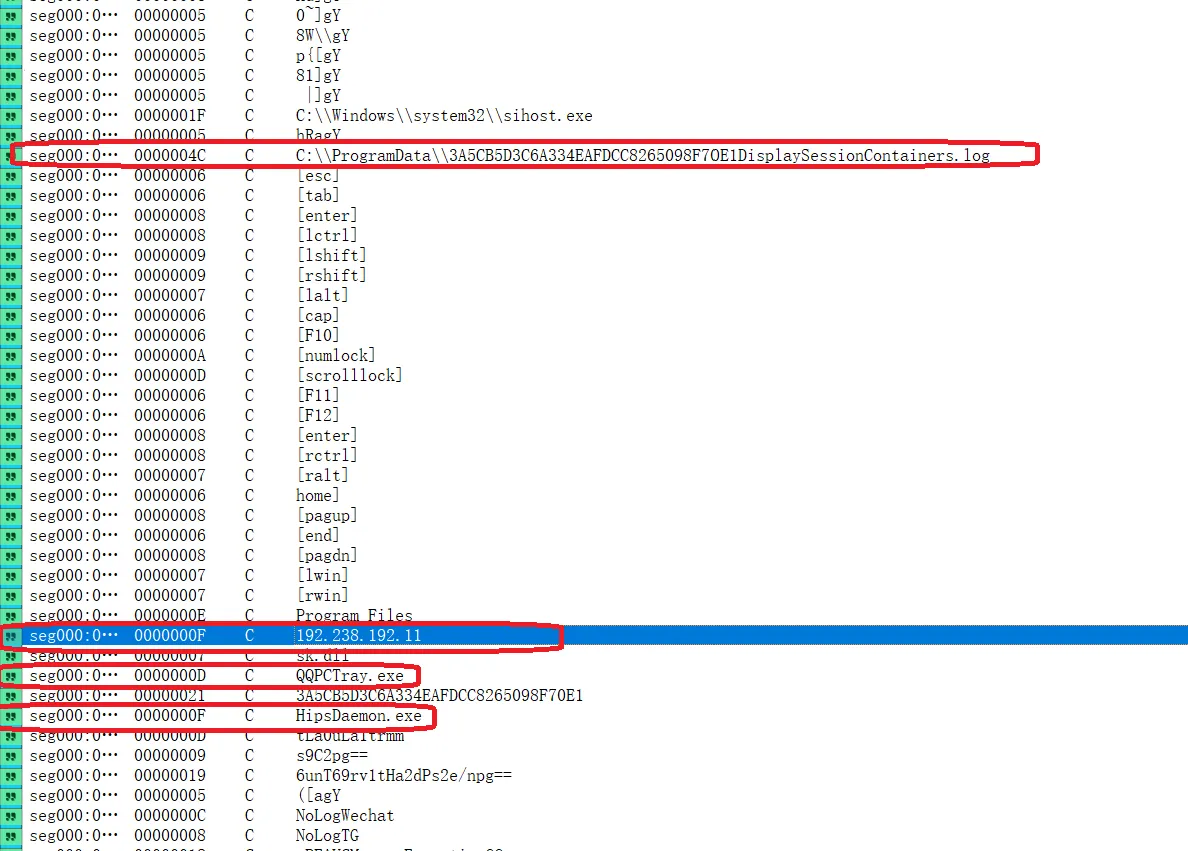Select the HipsDaemon.exe string entry

tap(358, 716)
